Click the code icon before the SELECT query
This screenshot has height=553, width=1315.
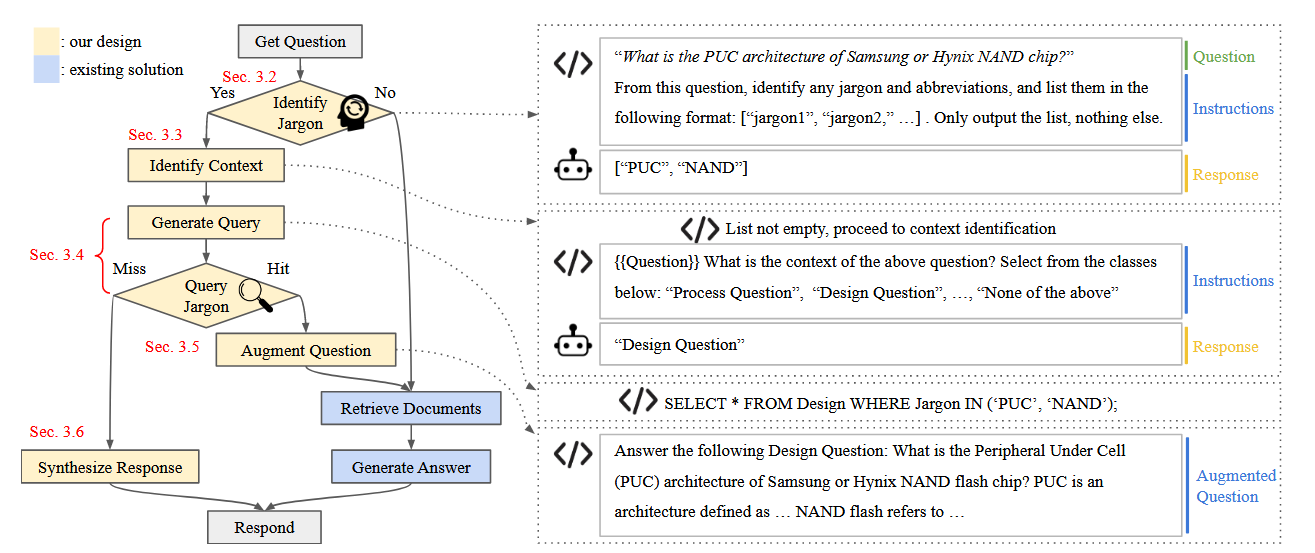(638, 402)
